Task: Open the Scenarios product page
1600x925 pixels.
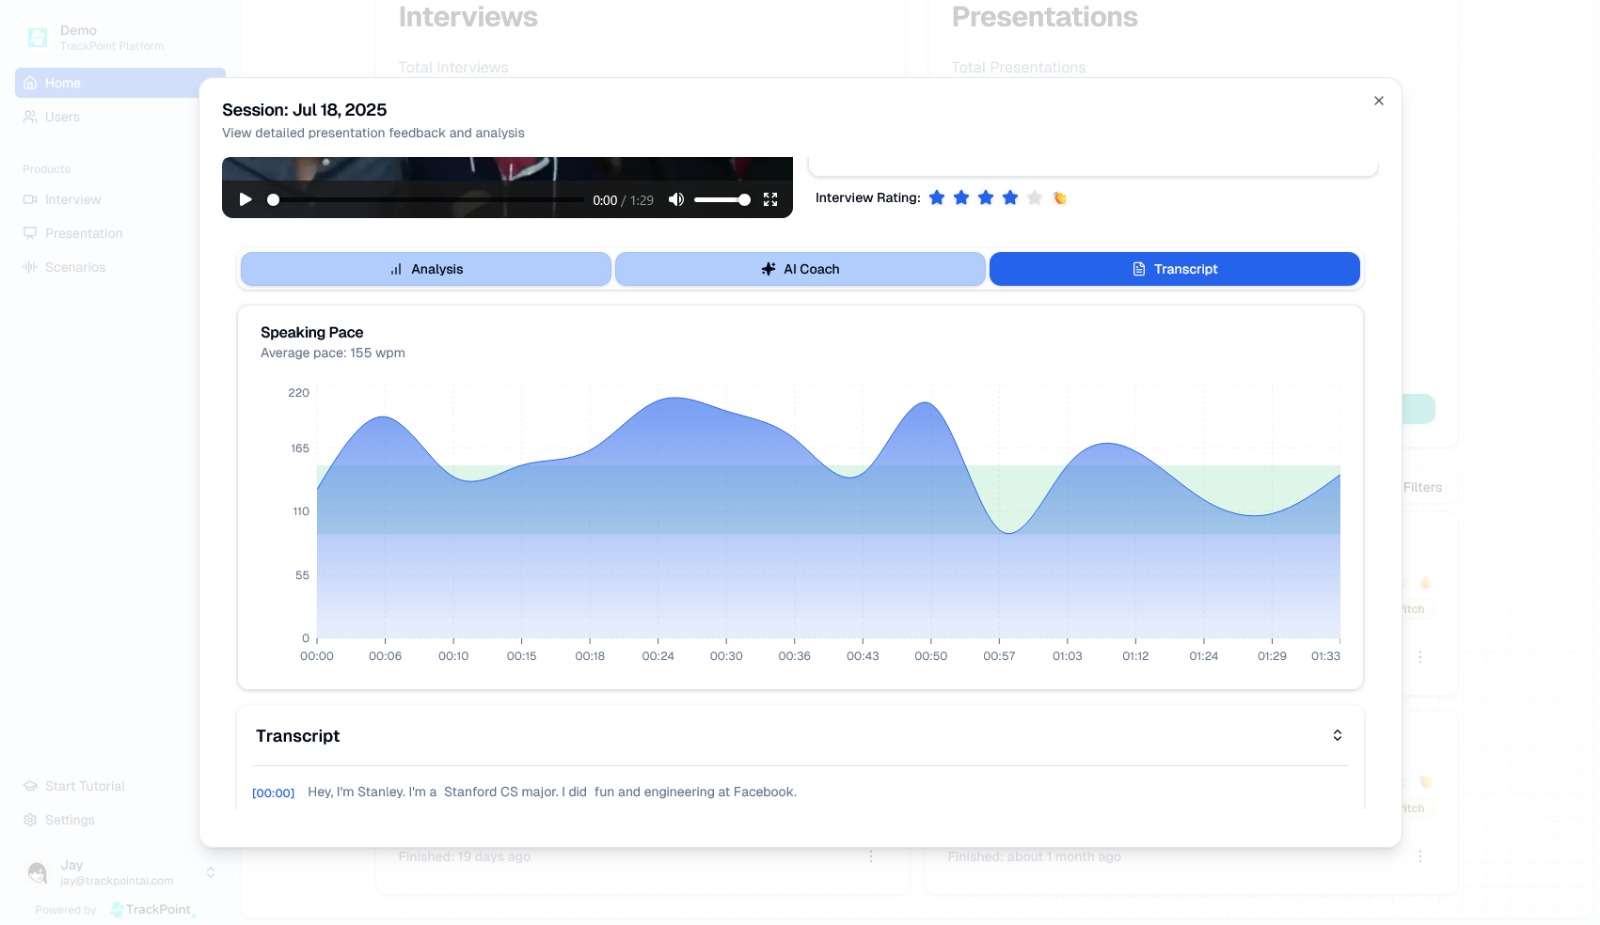Action: [75, 267]
